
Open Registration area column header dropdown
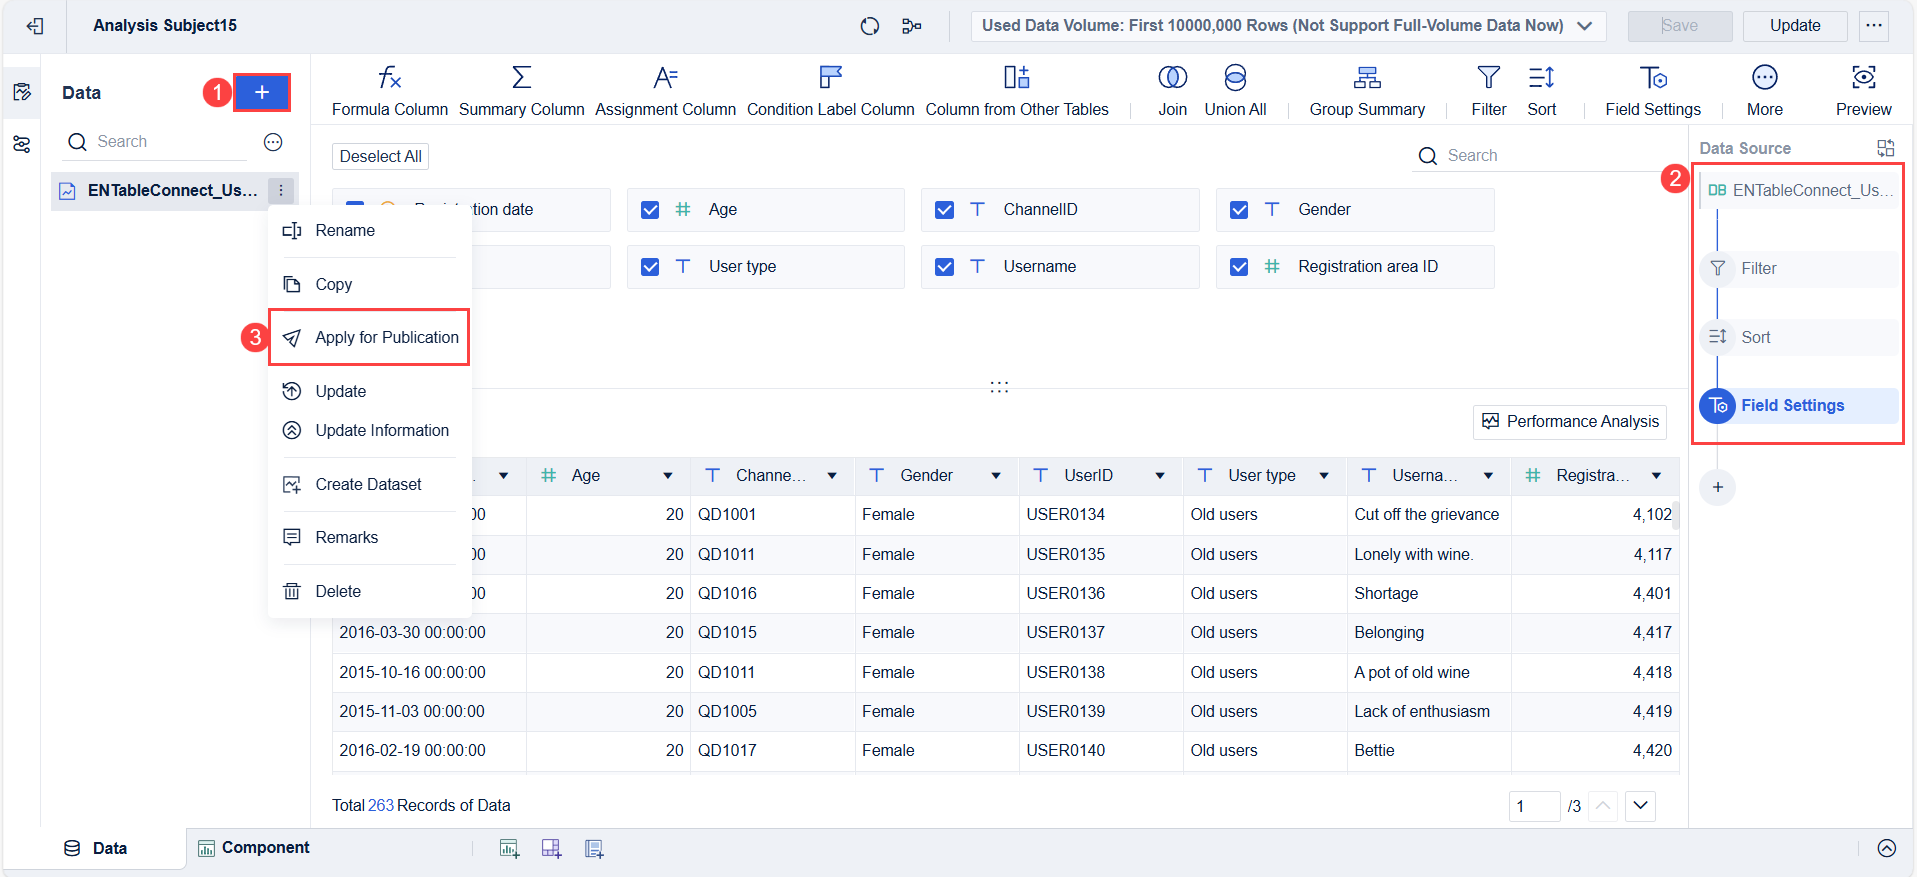tap(1657, 476)
